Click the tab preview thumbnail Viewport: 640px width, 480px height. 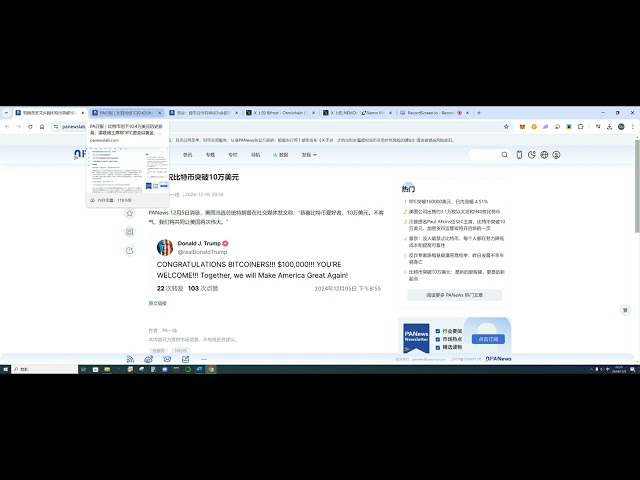128,170
